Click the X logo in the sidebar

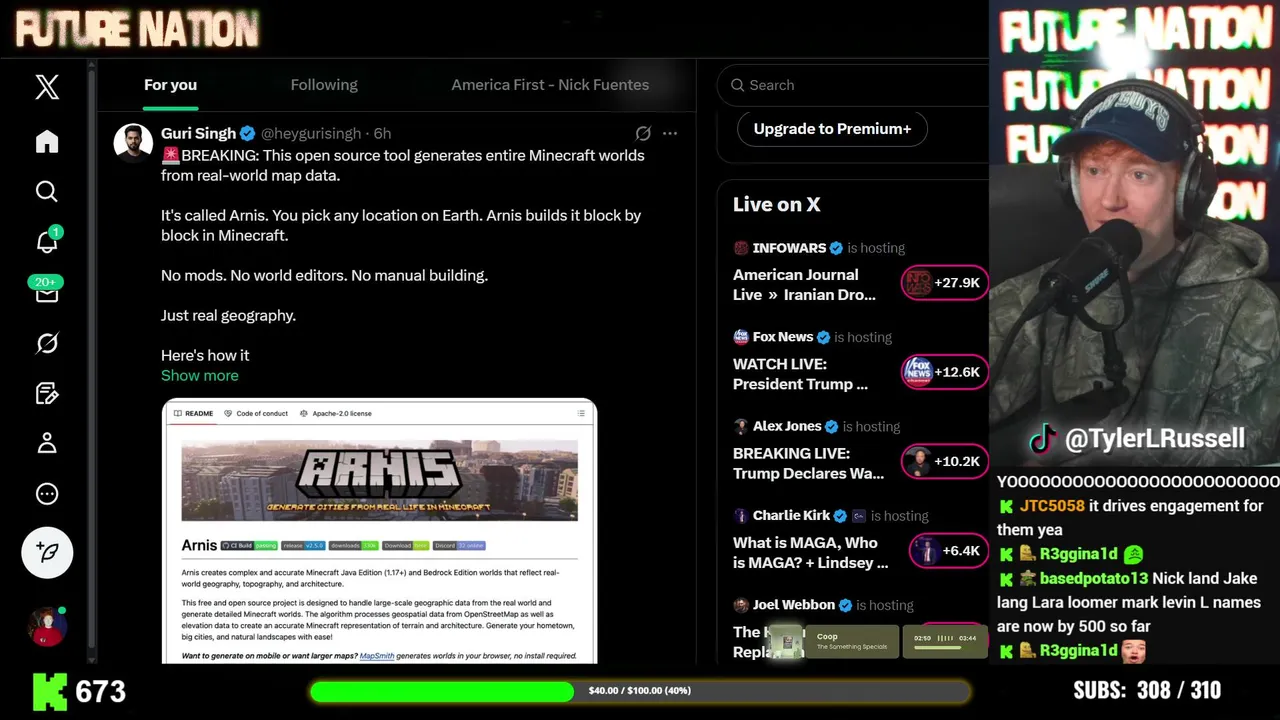point(47,87)
